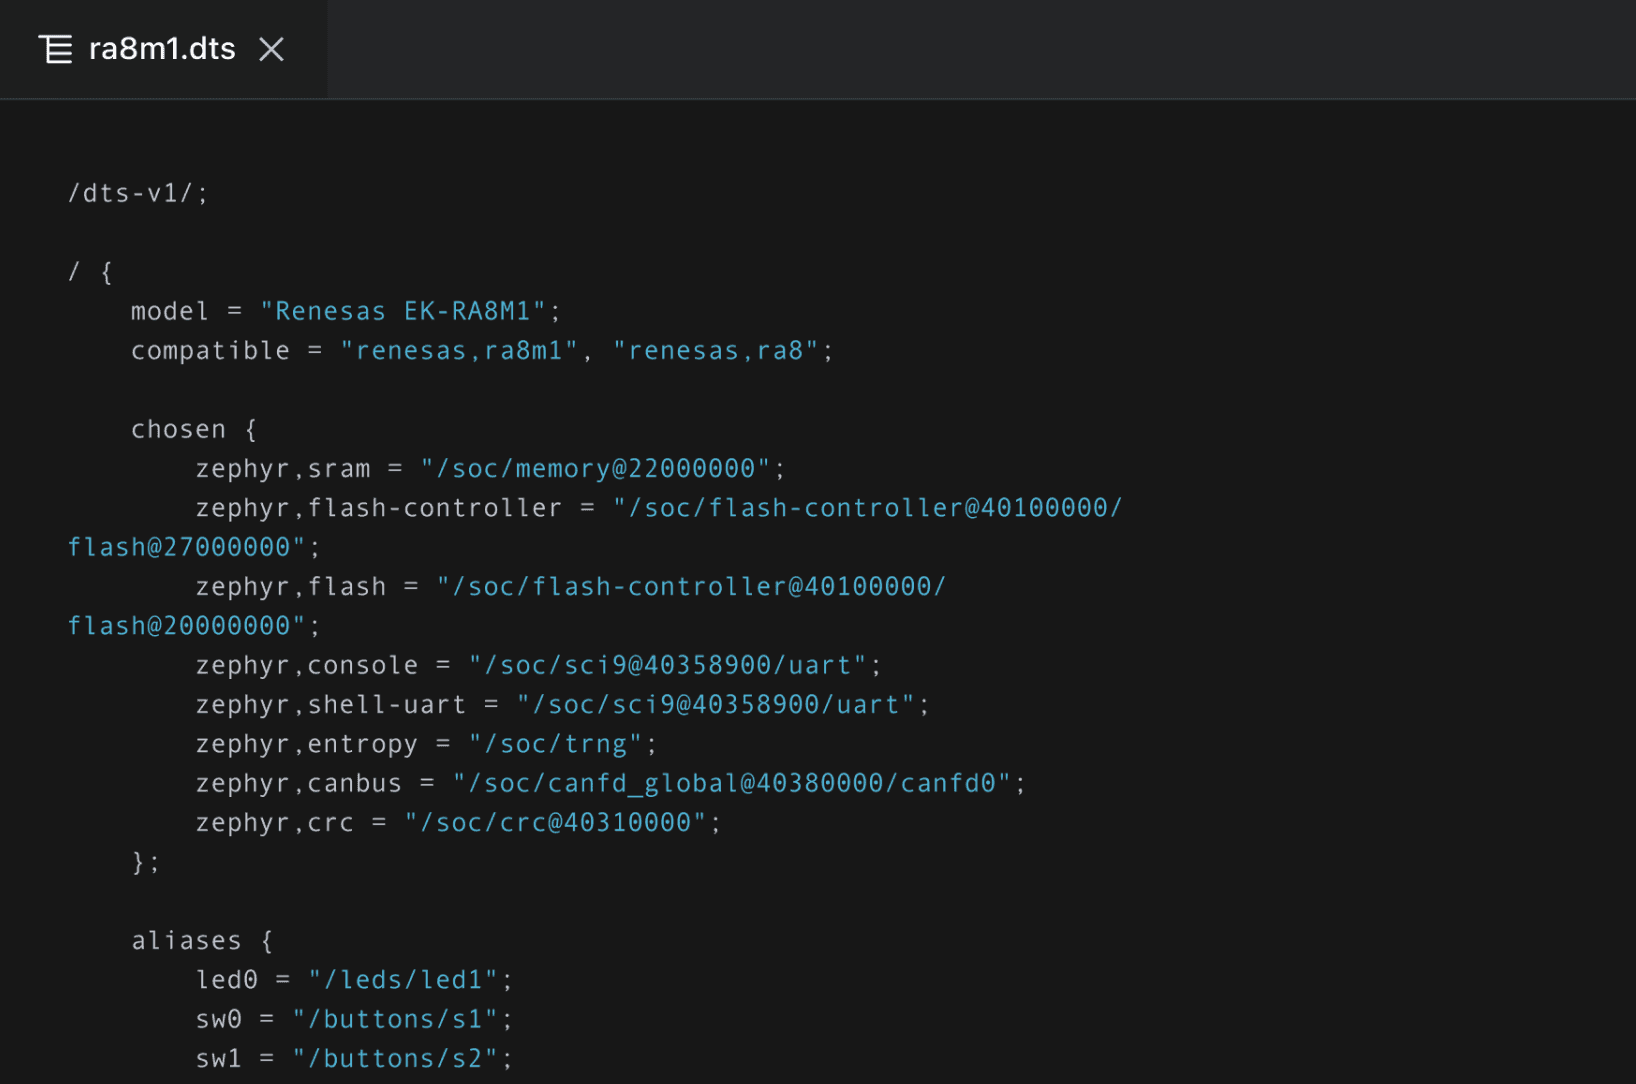Image resolution: width=1636 pixels, height=1084 pixels.
Task: Click the word chosen
Action: (x=179, y=430)
